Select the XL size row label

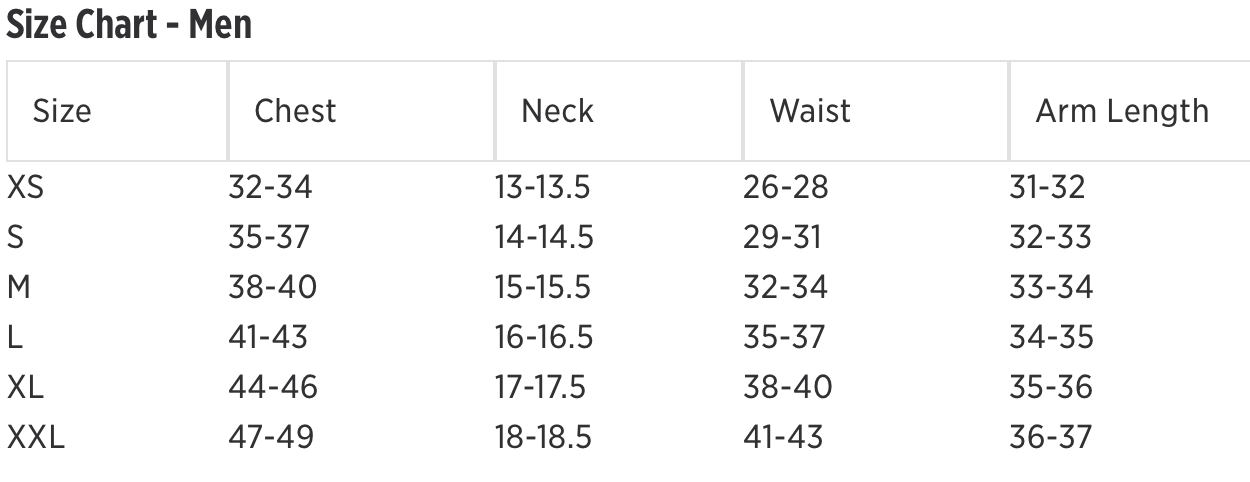[26, 387]
